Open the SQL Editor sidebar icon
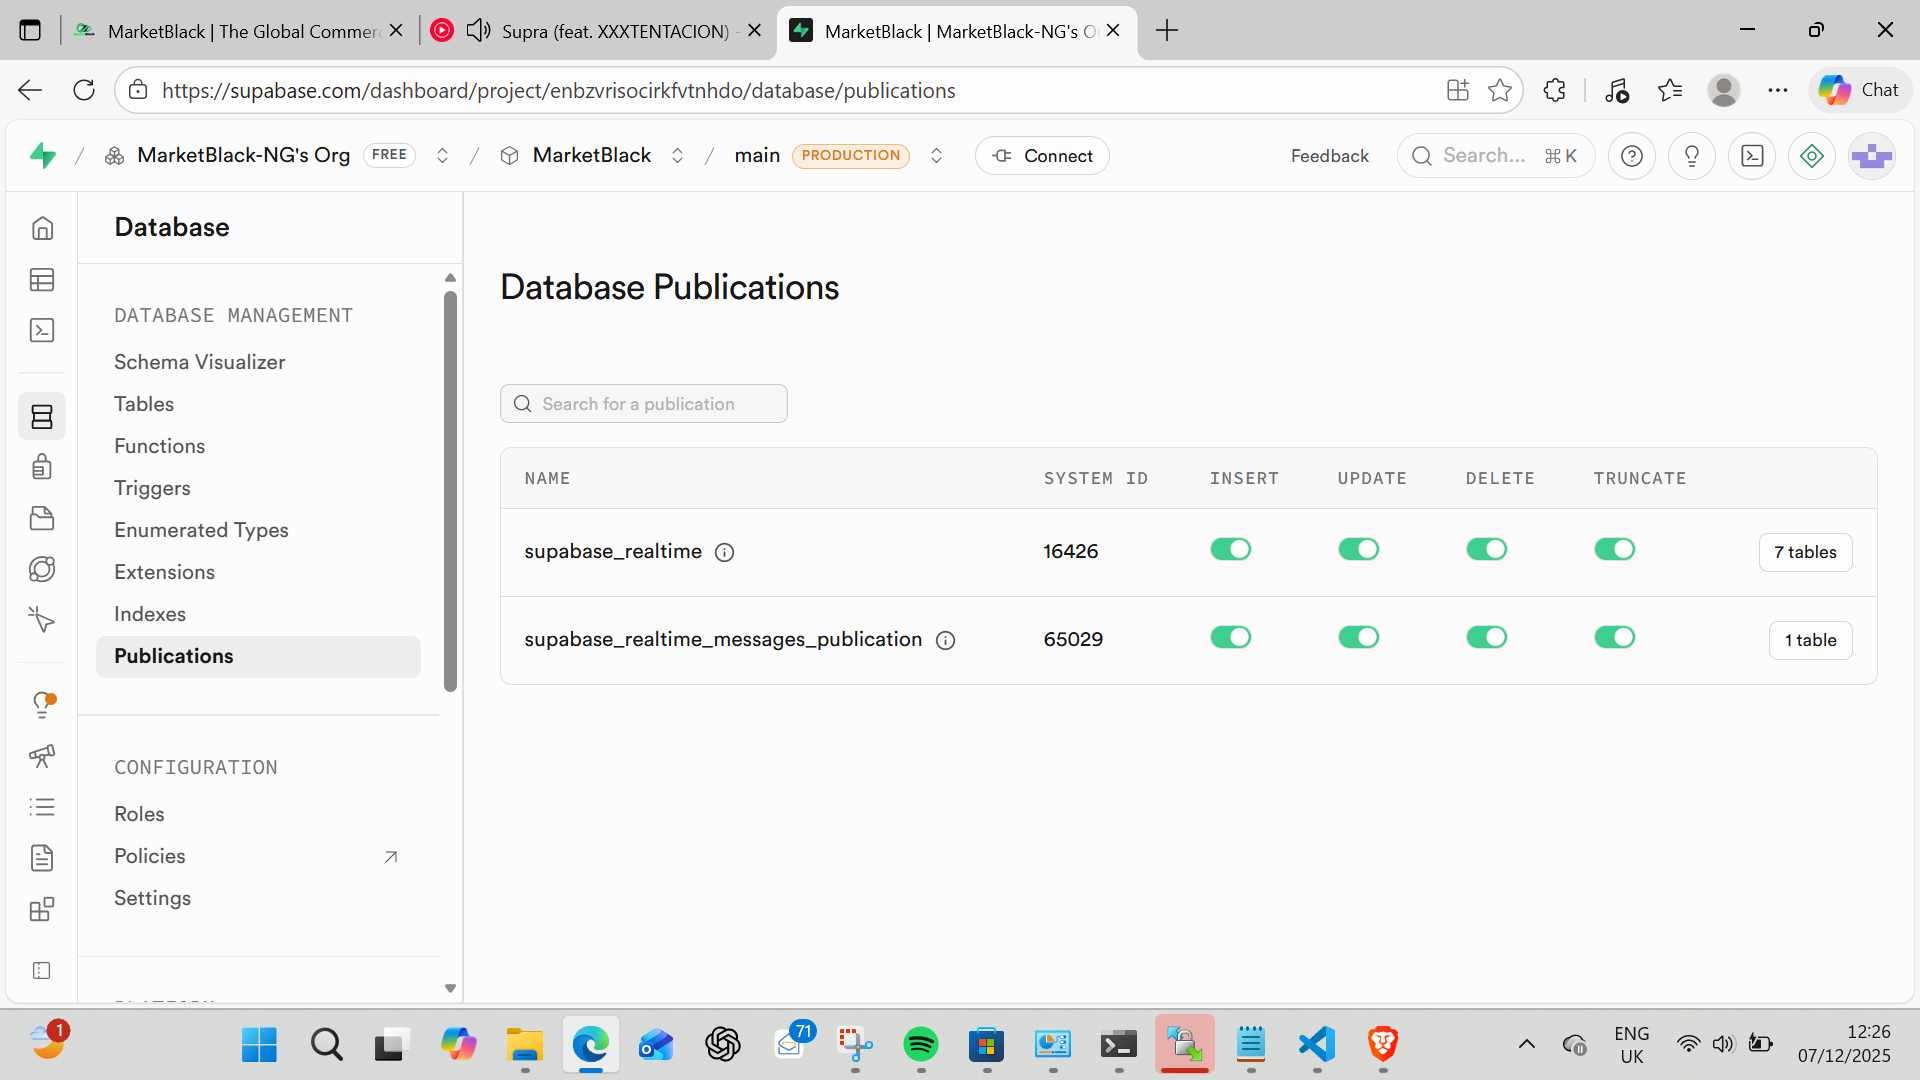The image size is (1920, 1080). (x=42, y=331)
